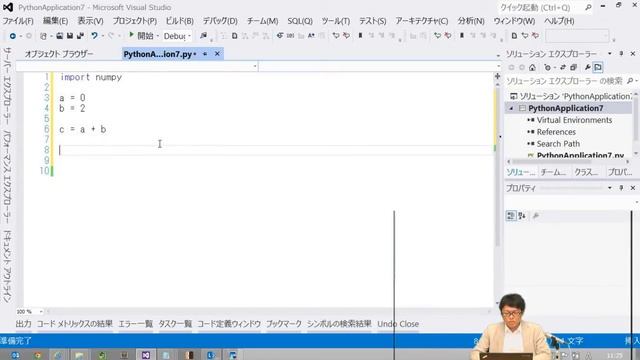This screenshot has width=640, height=360.
Task: Open the プロジェクト(P) menu
Action: pyautogui.click(x=135, y=21)
